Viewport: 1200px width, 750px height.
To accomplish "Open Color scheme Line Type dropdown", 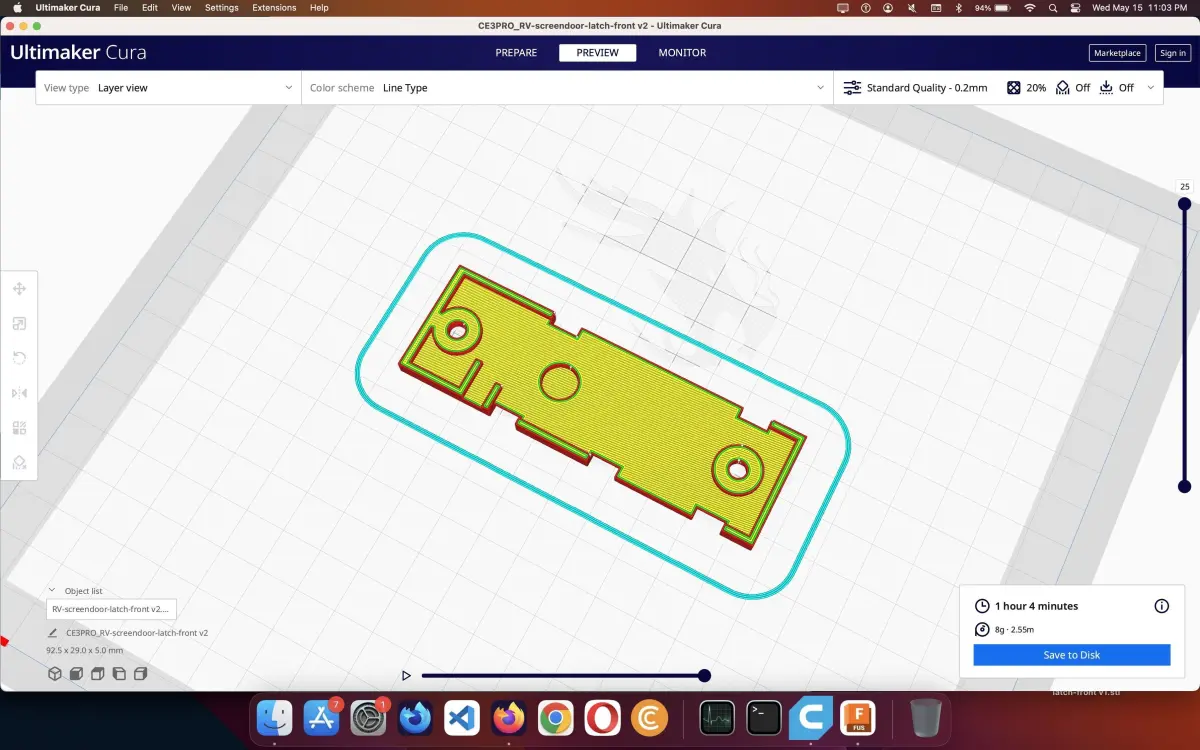I will (x=567, y=88).
